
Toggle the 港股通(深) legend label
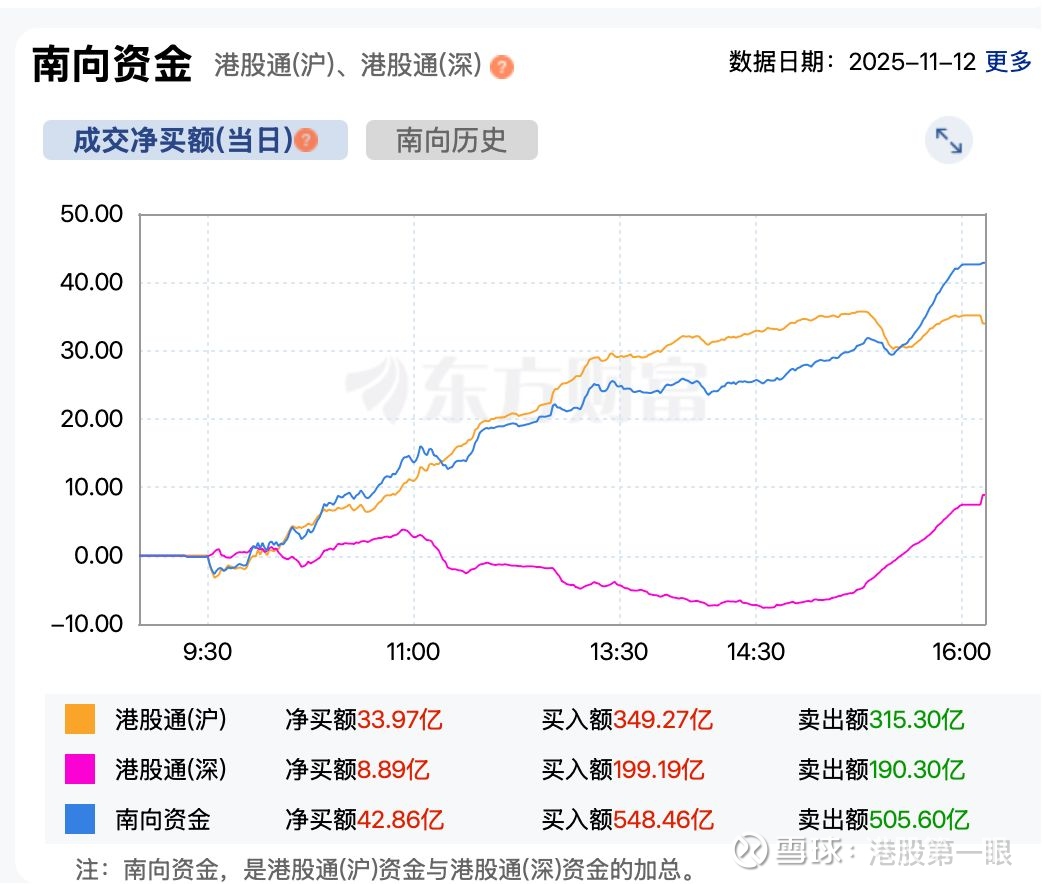tap(171, 769)
